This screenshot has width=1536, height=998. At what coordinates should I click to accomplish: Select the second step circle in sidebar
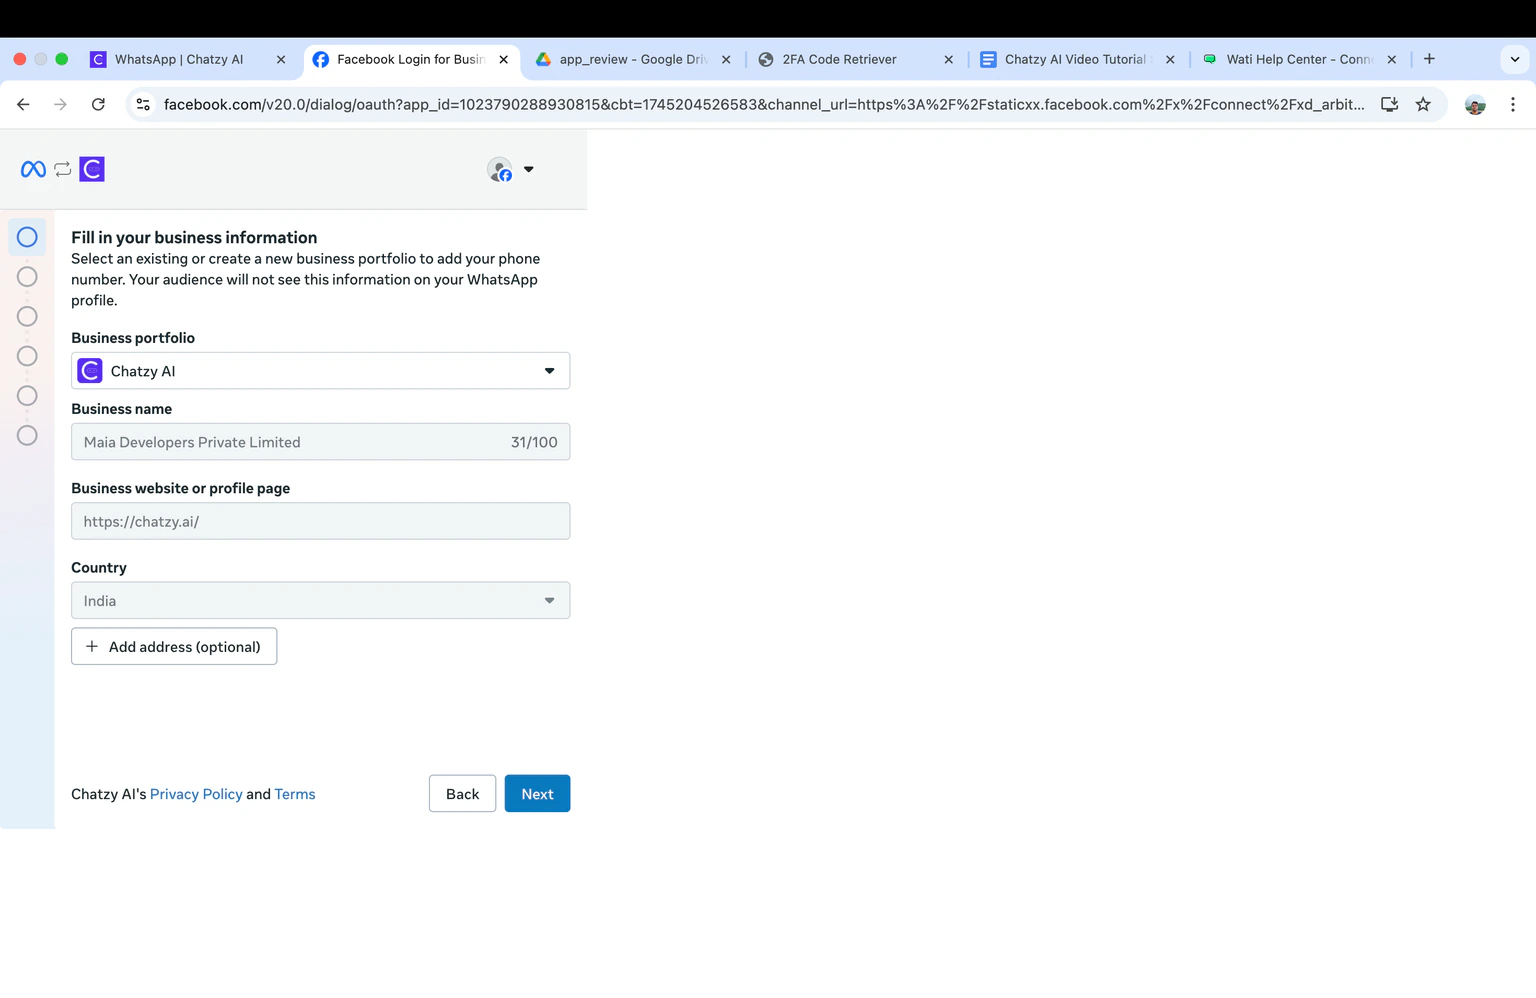(x=27, y=277)
